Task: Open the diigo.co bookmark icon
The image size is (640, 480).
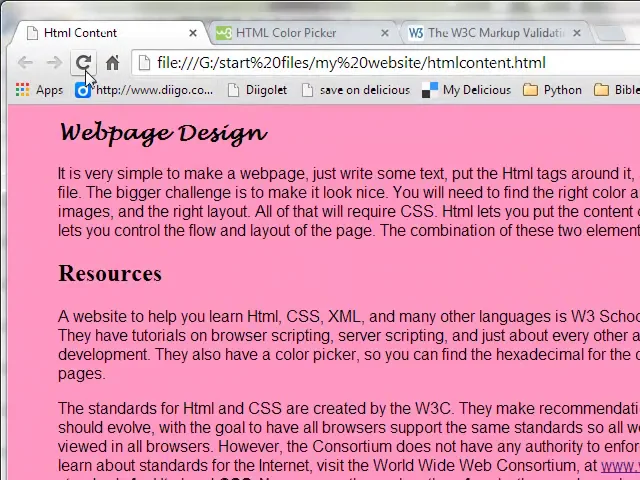Action: pyautogui.click(x=82, y=90)
